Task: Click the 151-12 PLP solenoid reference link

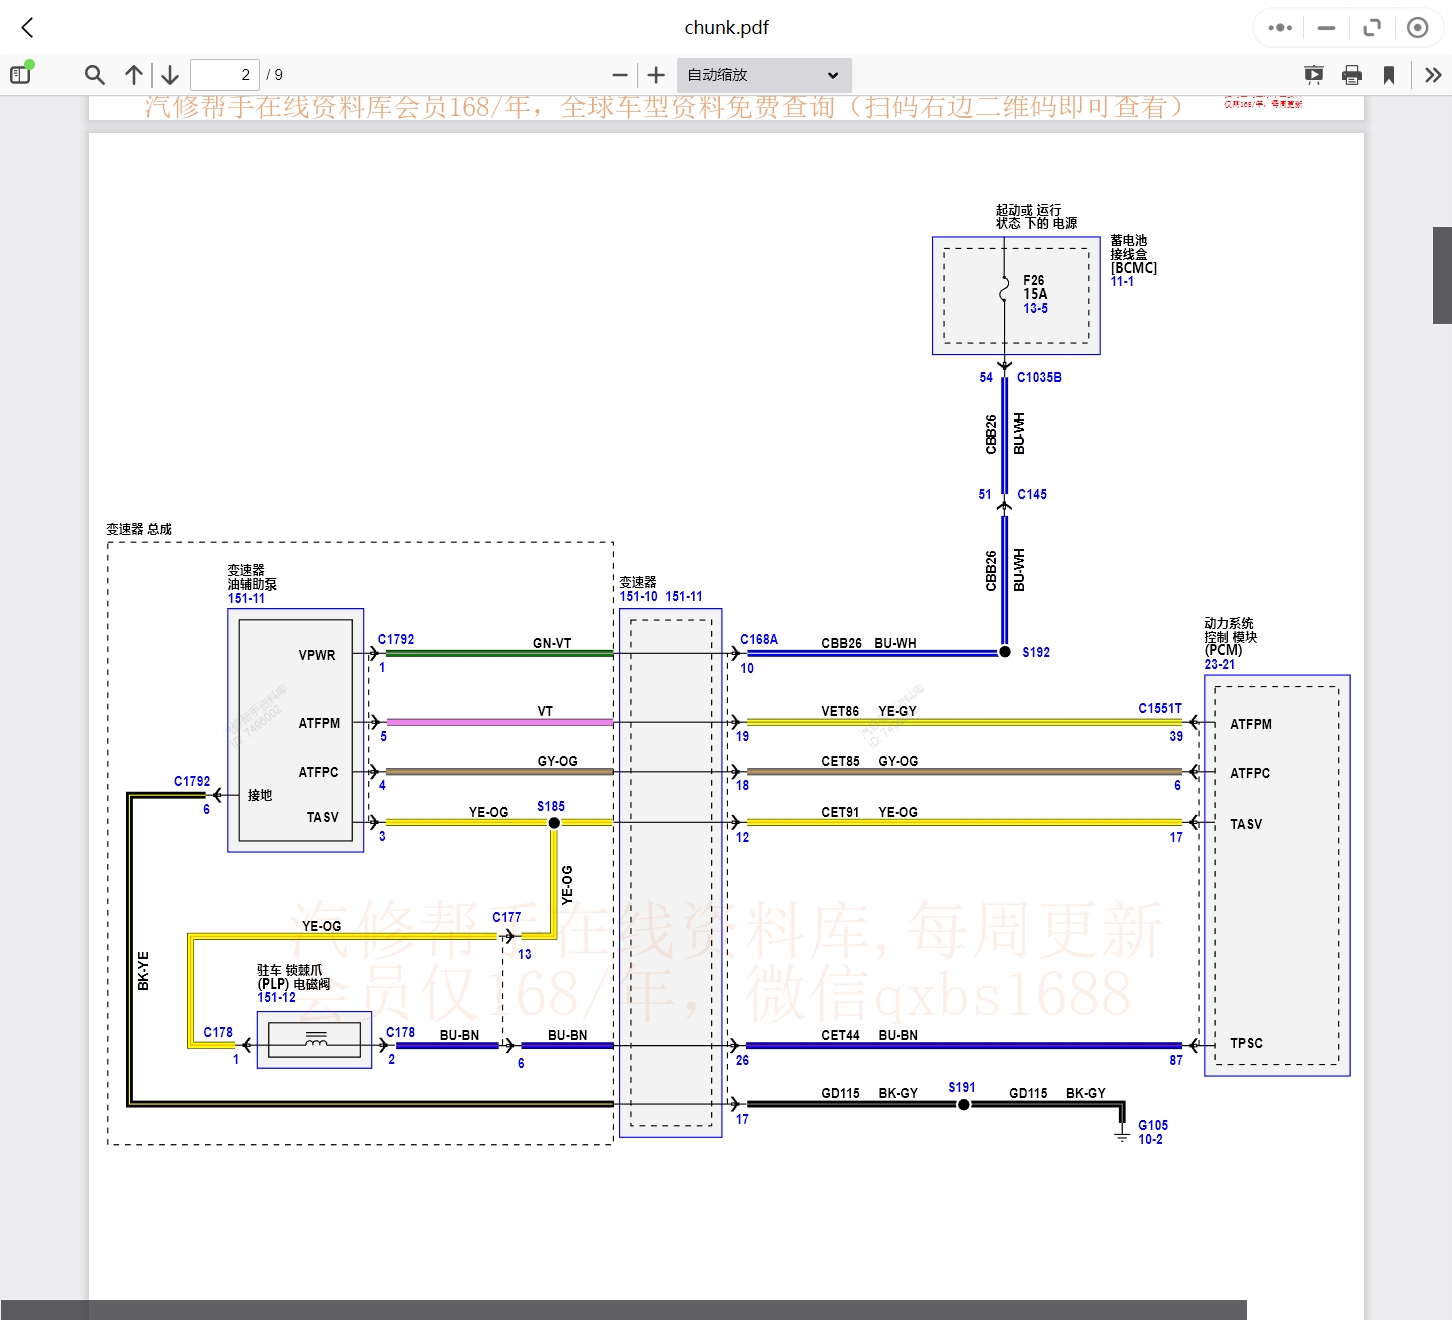Action: [277, 997]
